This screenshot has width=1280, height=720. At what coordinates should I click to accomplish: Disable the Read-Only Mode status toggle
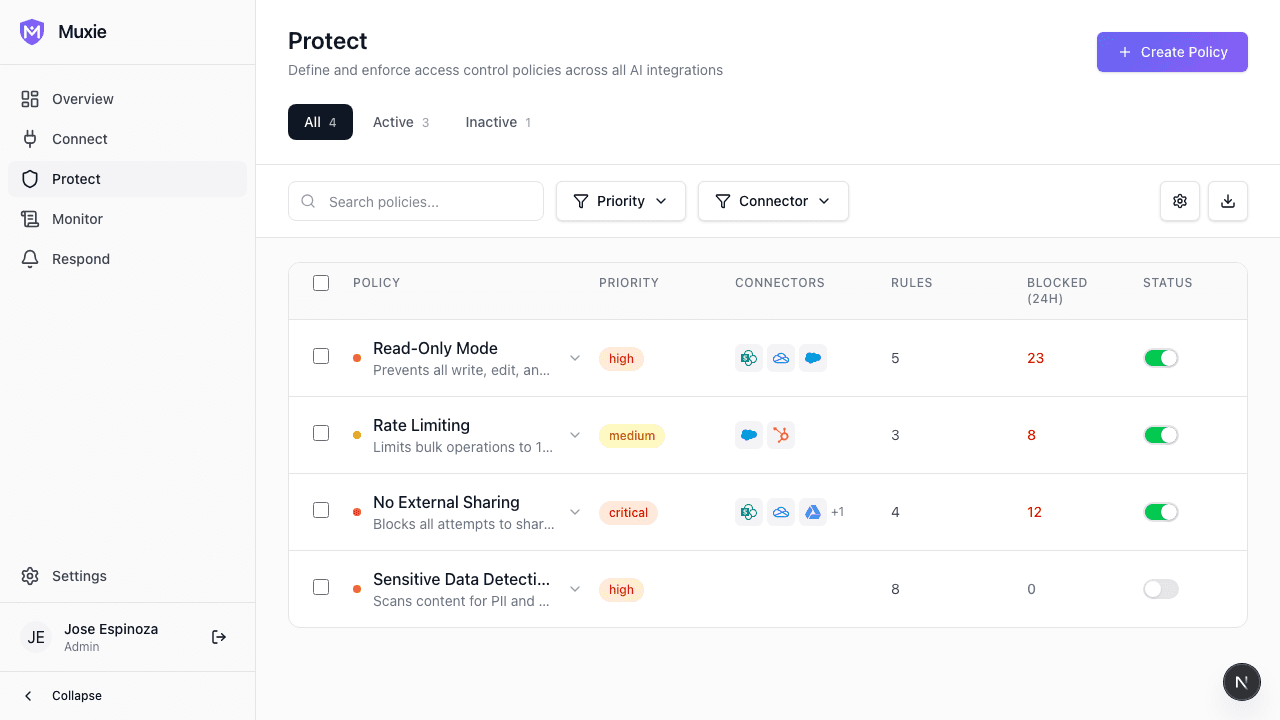pos(1160,357)
